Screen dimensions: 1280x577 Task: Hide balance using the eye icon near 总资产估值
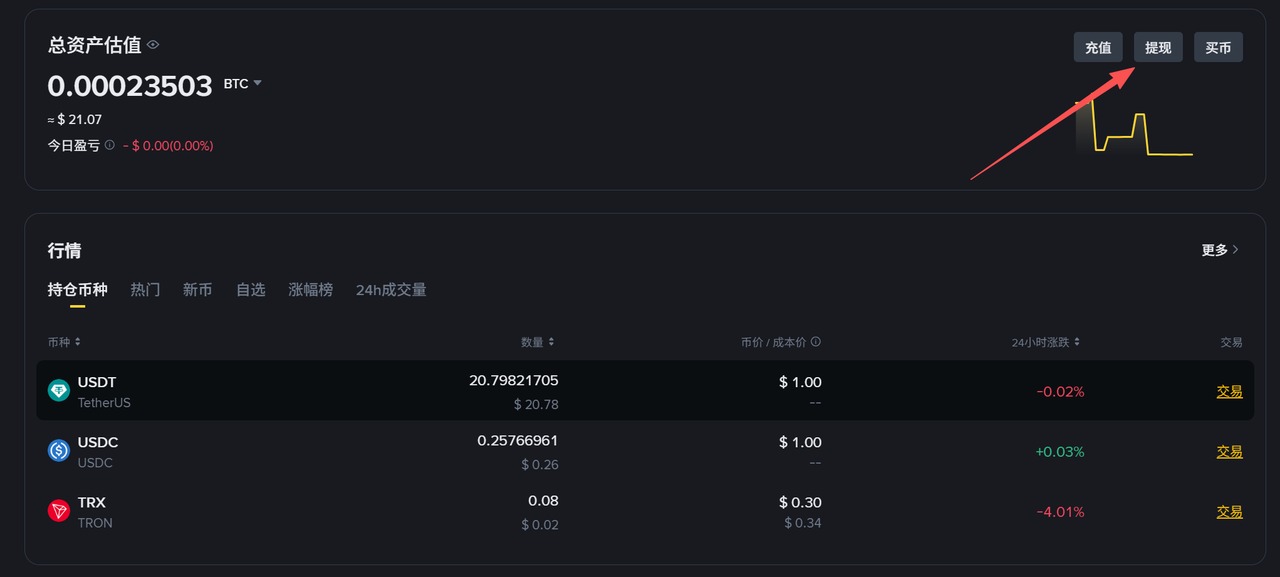(152, 45)
